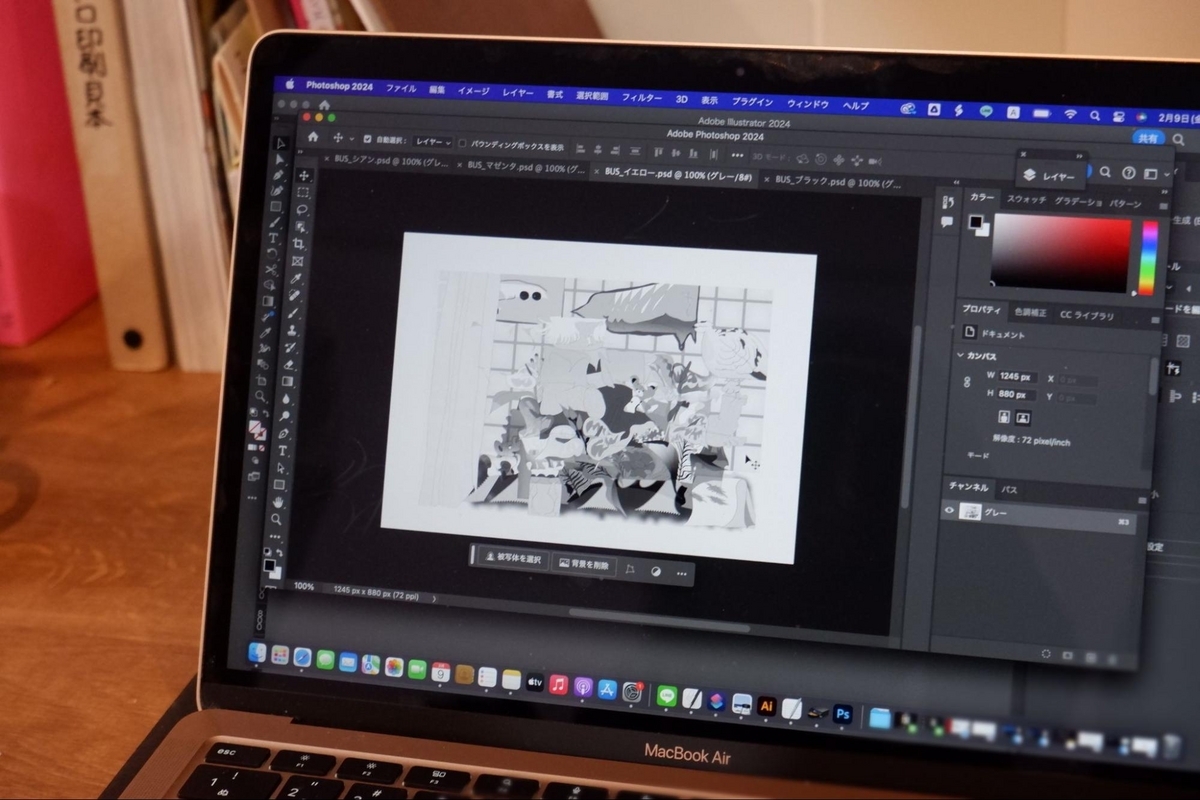1200x800 pixels.
Task: Switch to BUS_ブラック.psd tab
Action: pyautogui.click(x=838, y=181)
